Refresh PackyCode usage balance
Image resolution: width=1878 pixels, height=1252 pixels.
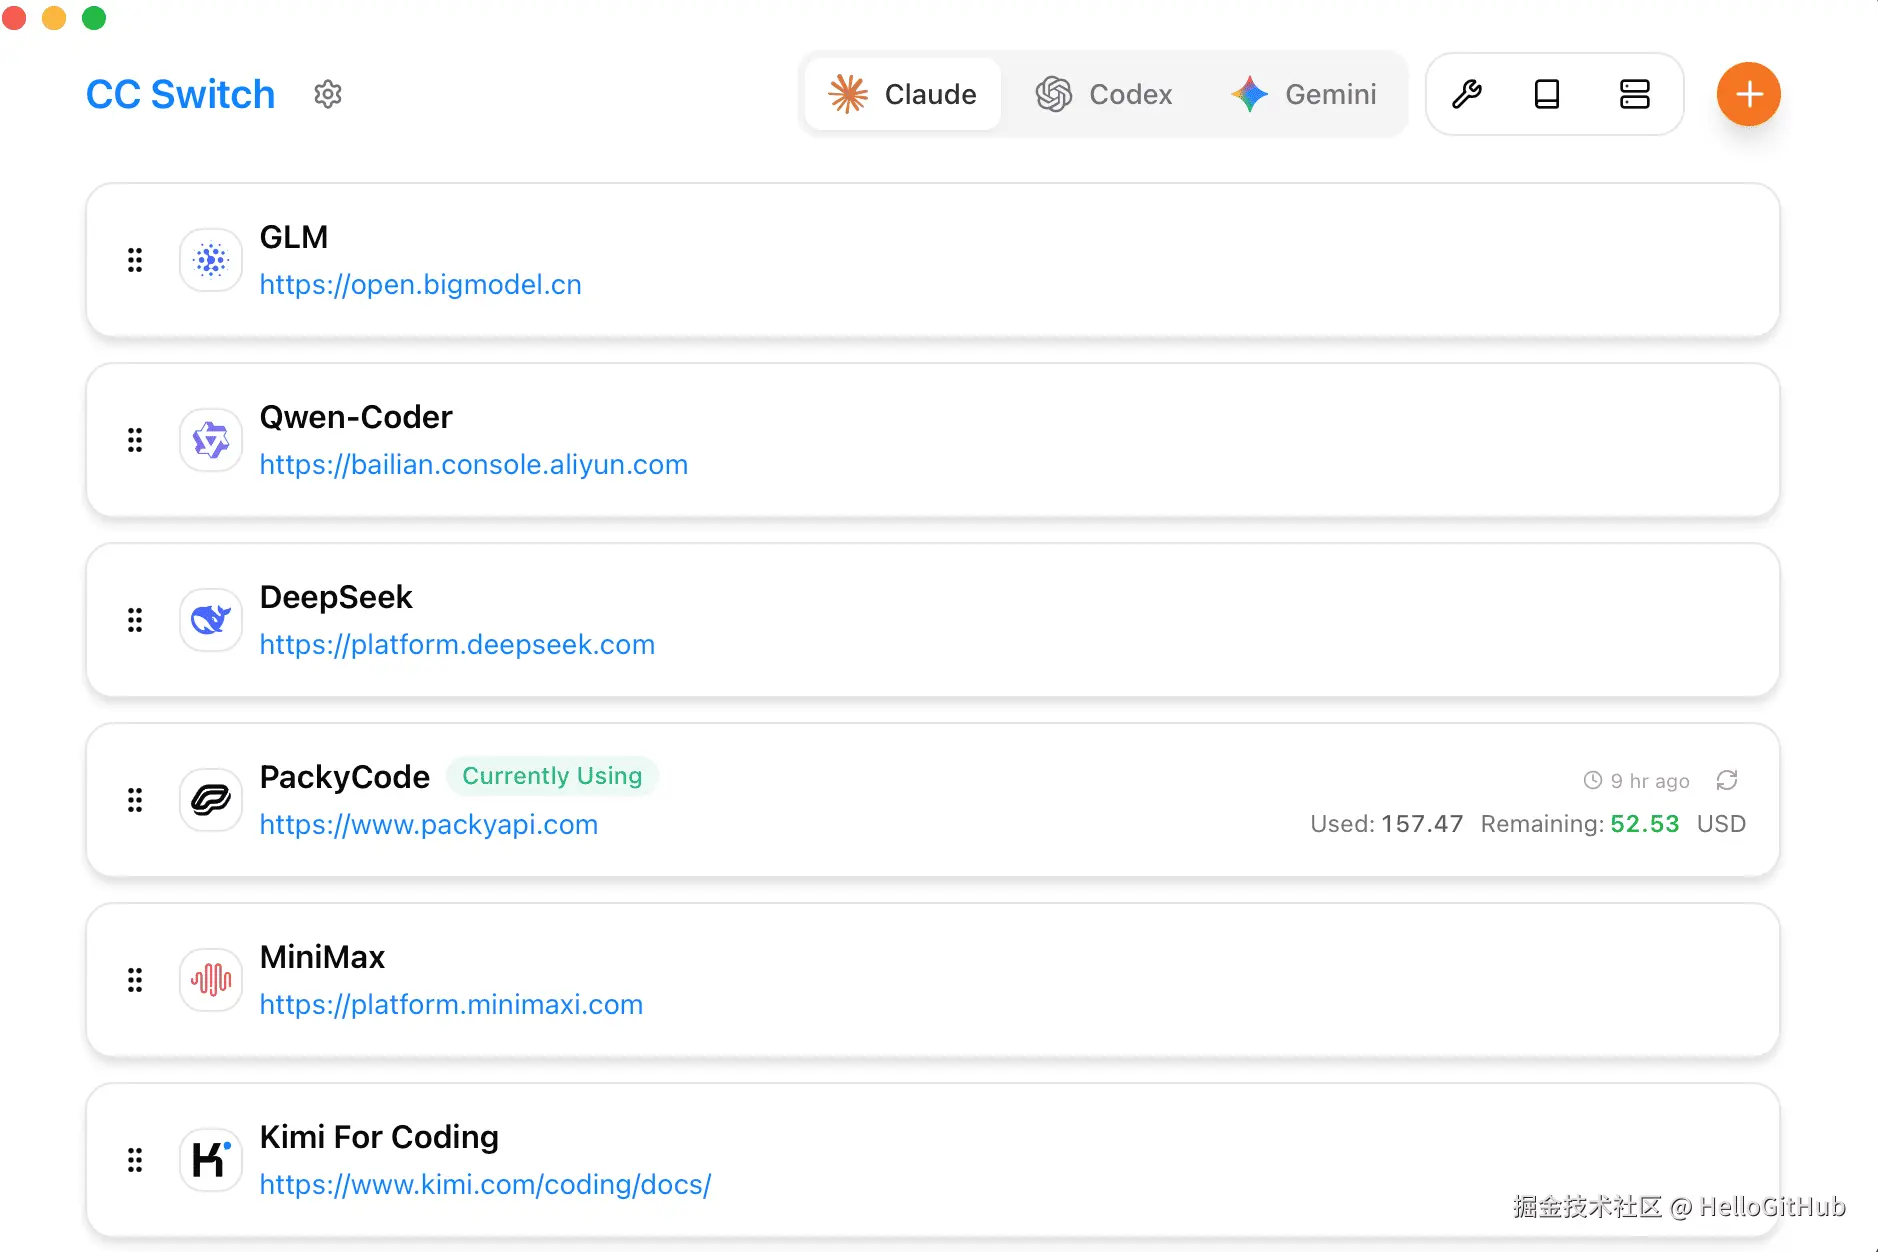coord(1727,780)
